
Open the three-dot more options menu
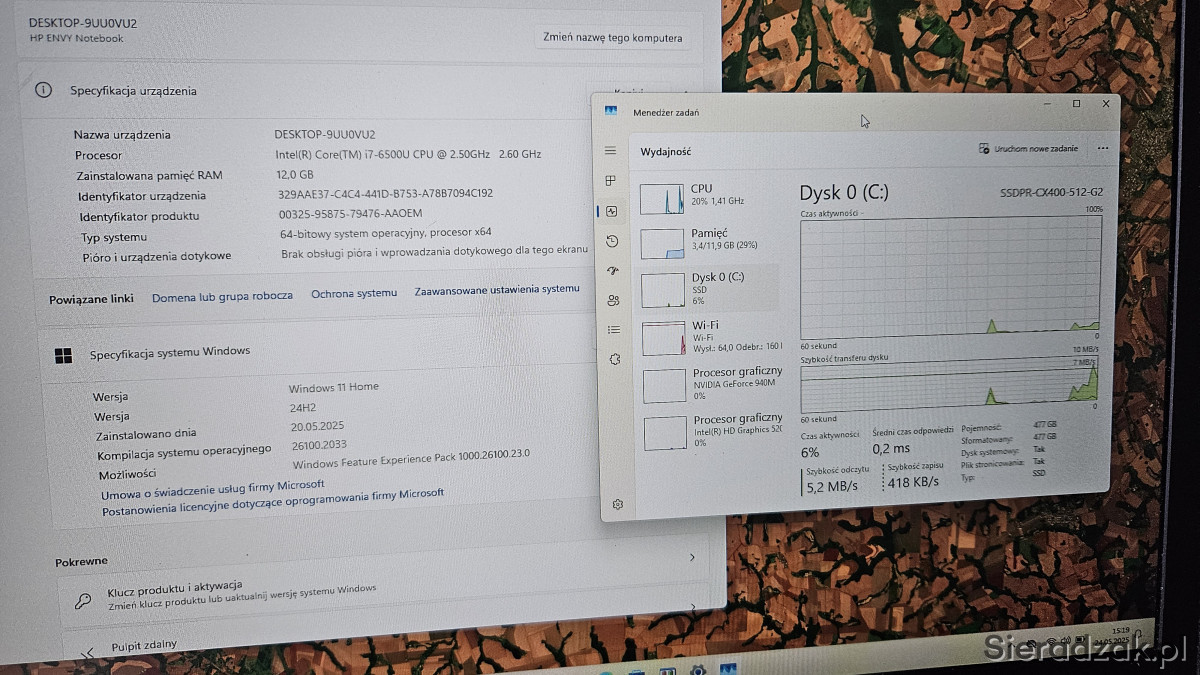pos(1103,148)
